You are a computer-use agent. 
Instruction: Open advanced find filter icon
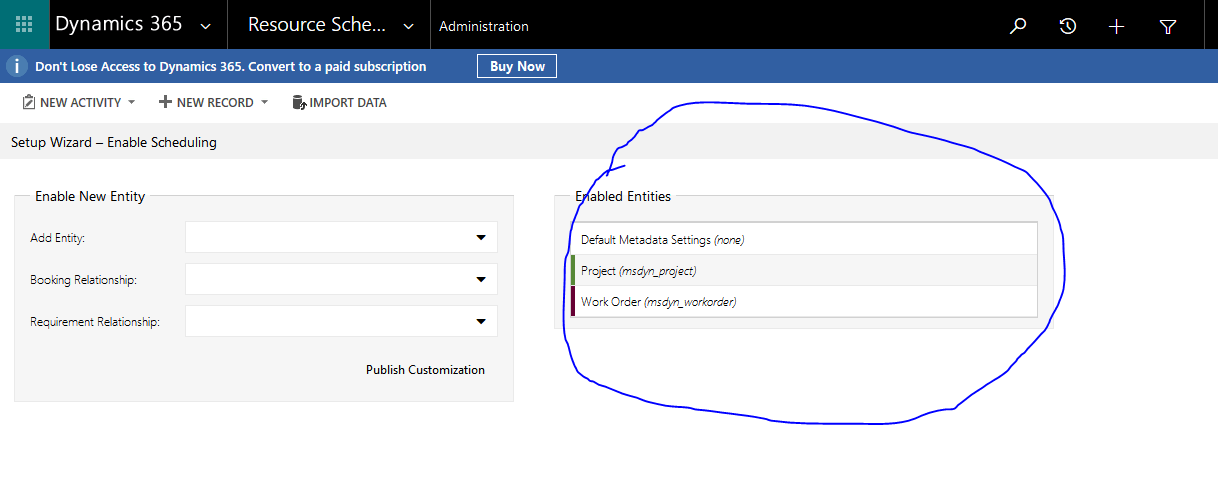click(x=1167, y=27)
